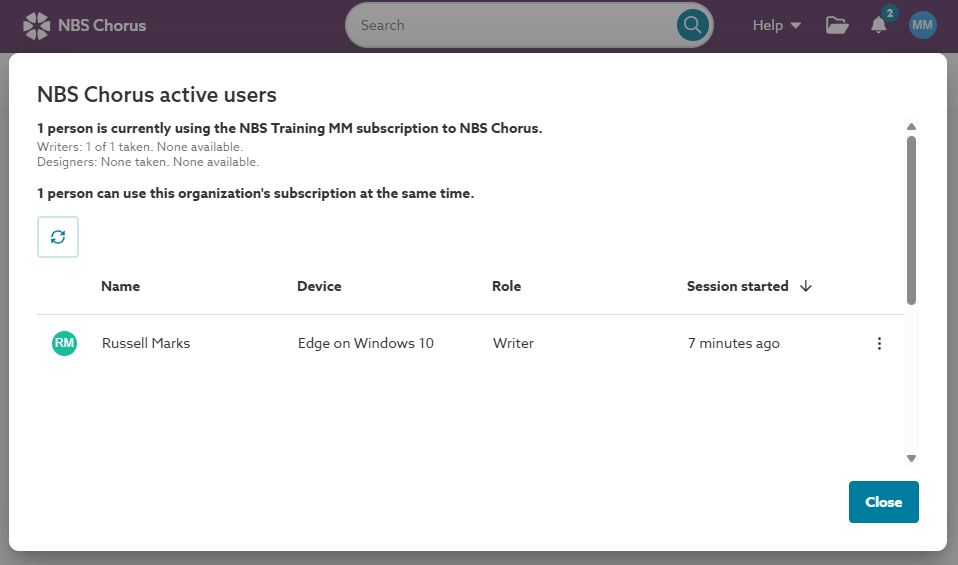This screenshot has height=565, width=958.
Task: Click Session started column header
Action: coord(737,286)
